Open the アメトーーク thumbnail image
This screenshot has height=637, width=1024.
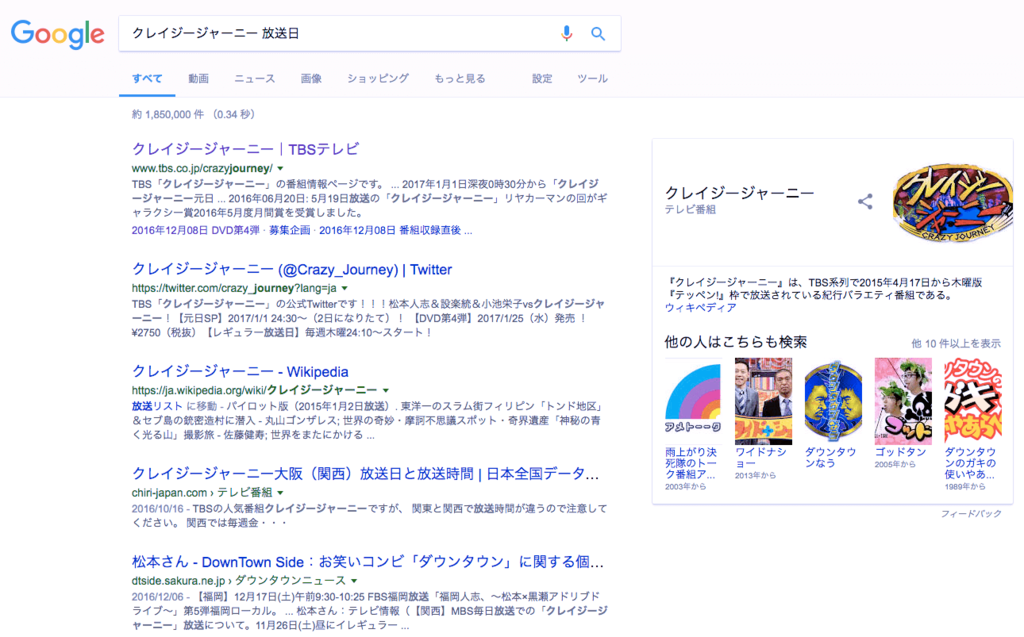pos(692,400)
